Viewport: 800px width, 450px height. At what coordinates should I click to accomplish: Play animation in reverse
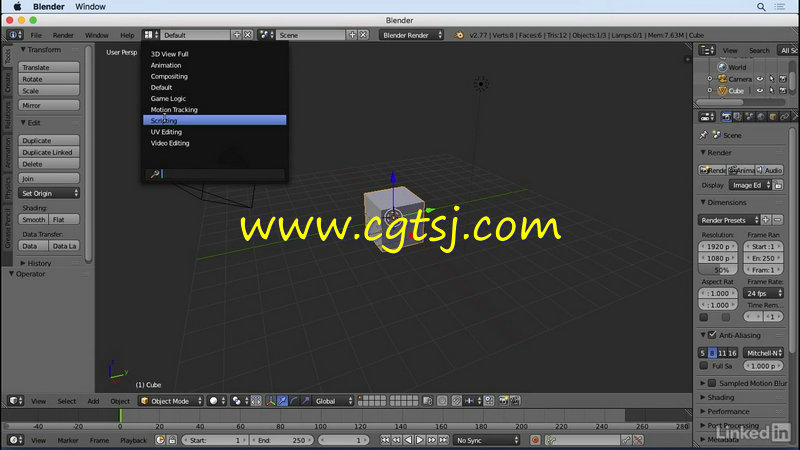(408, 440)
